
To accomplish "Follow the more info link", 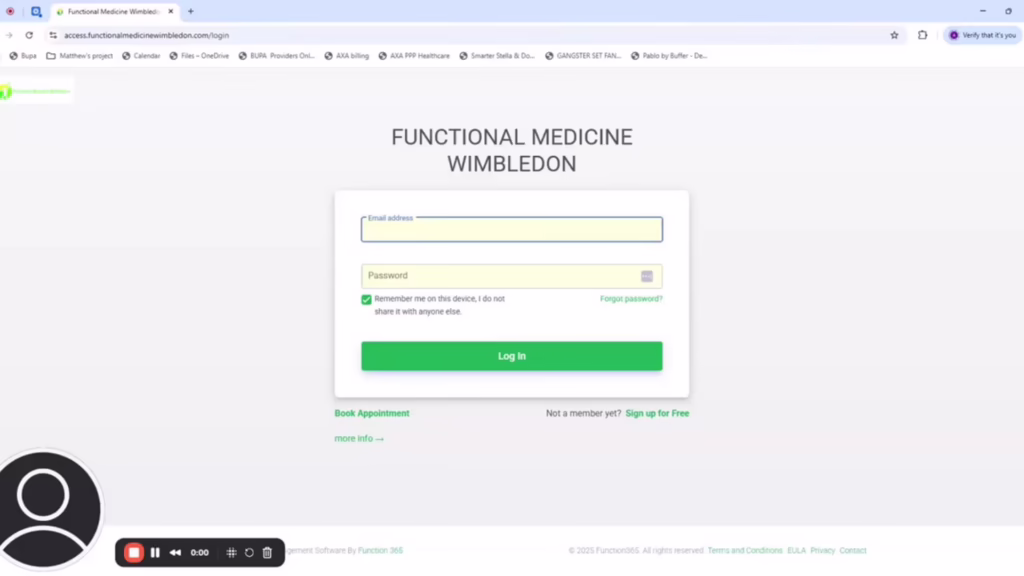I will tap(359, 438).
